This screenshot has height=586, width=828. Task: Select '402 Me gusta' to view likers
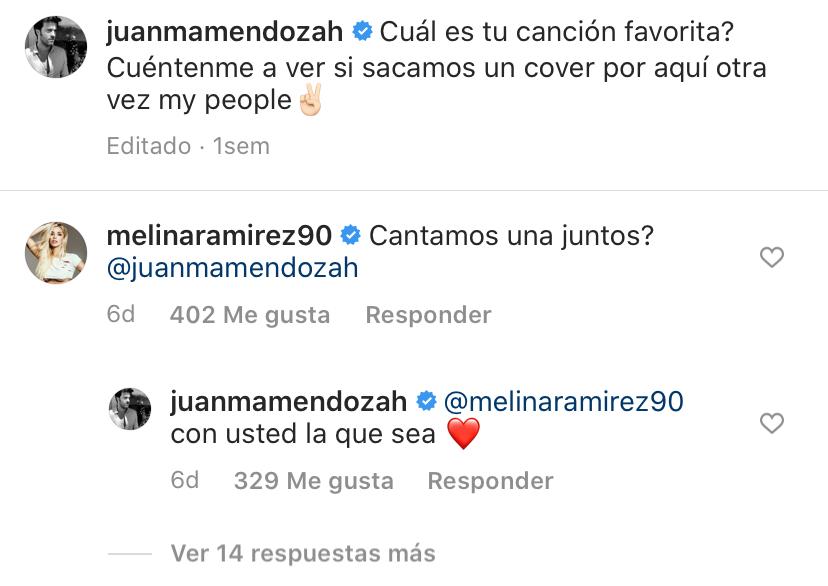point(250,315)
